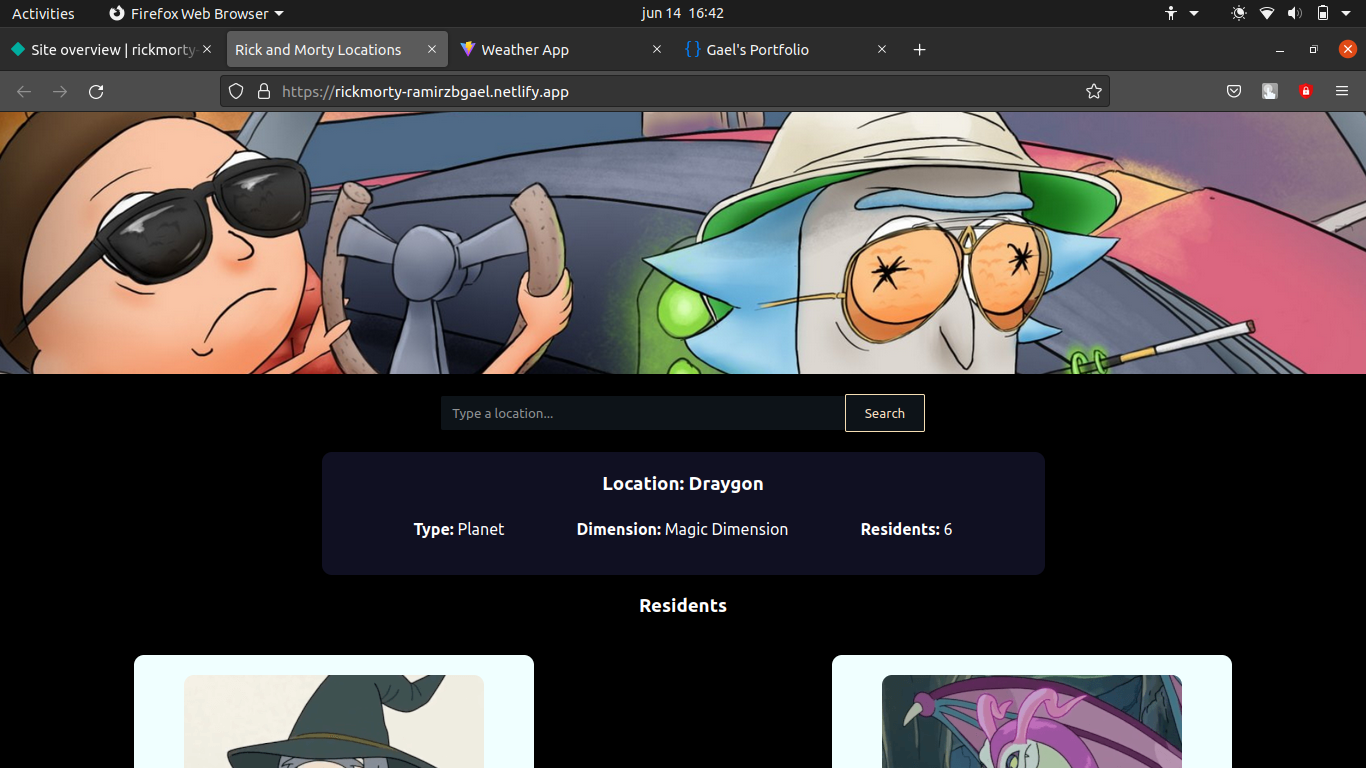Click the shield tracking protection icon
The height and width of the screenshot is (768, 1366).
[235, 91]
